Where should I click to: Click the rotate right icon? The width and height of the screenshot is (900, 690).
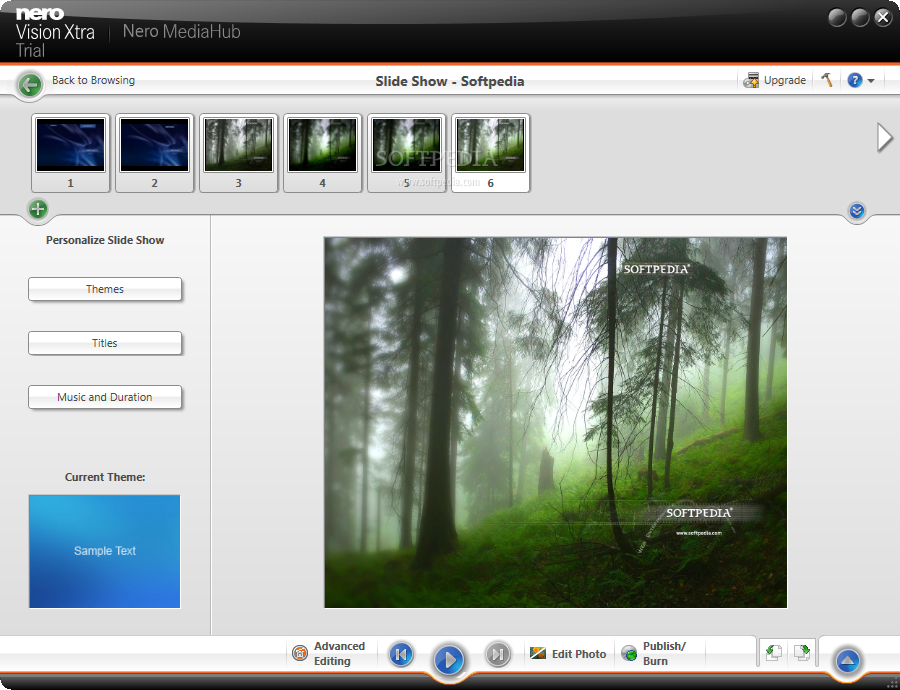pyautogui.click(x=802, y=653)
